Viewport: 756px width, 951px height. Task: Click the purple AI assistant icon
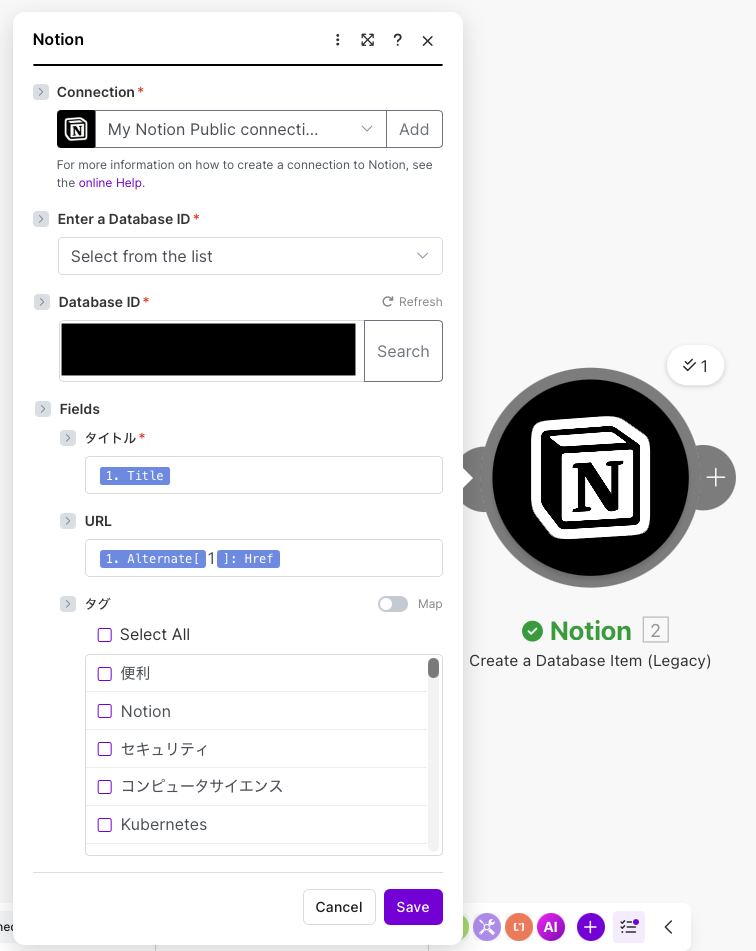551,927
